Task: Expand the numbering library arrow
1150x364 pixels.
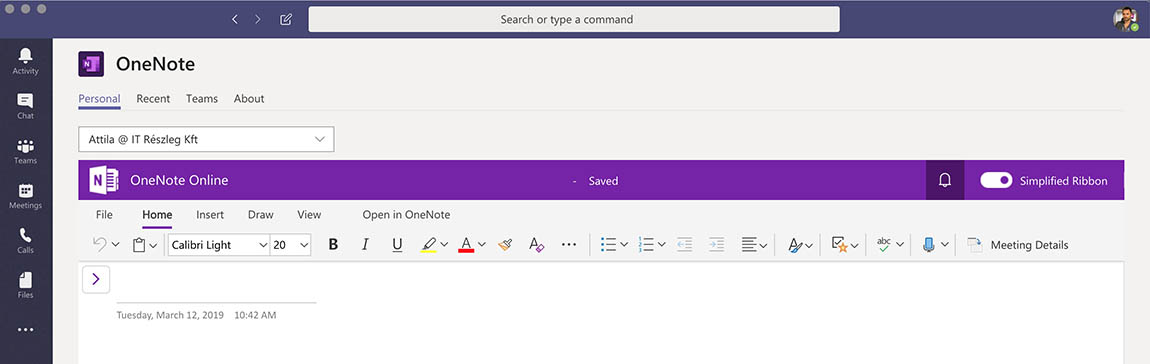Action: [662, 245]
